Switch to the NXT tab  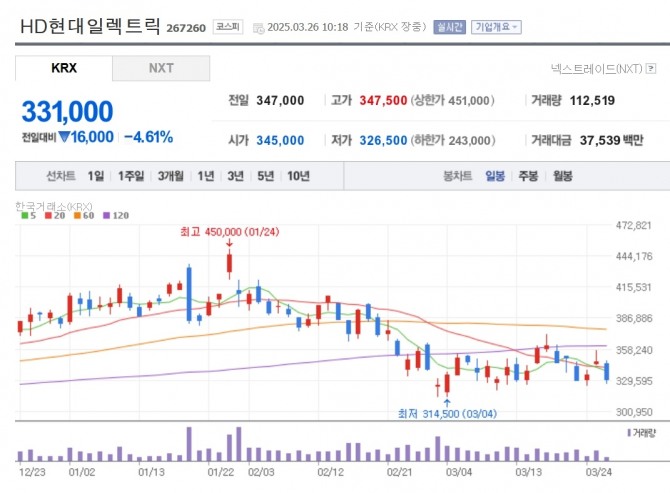(161, 68)
